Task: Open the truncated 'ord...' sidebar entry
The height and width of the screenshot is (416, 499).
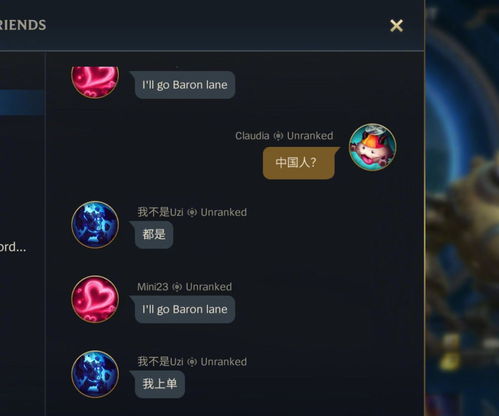Action: click(13, 247)
